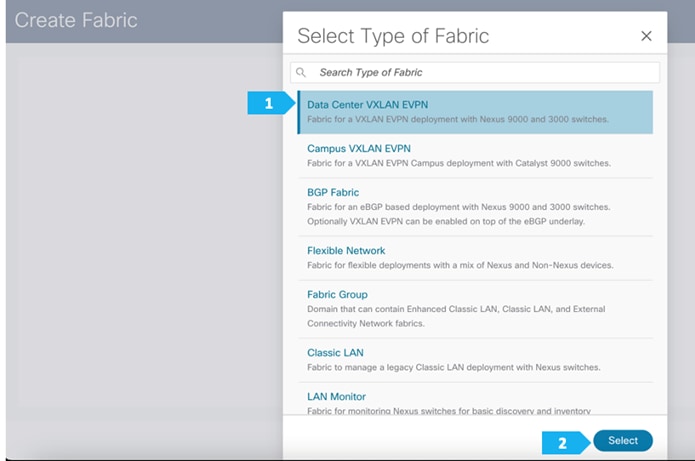Close the Select Type of Fabric dialog

[646, 36]
